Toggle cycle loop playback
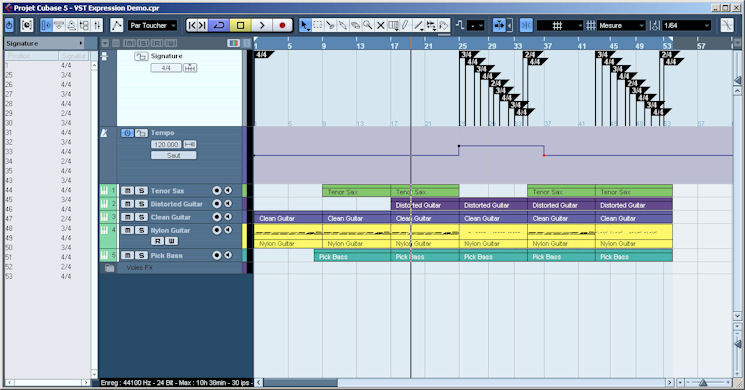Screen dimensions: 745x390 click(x=219, y=25)
